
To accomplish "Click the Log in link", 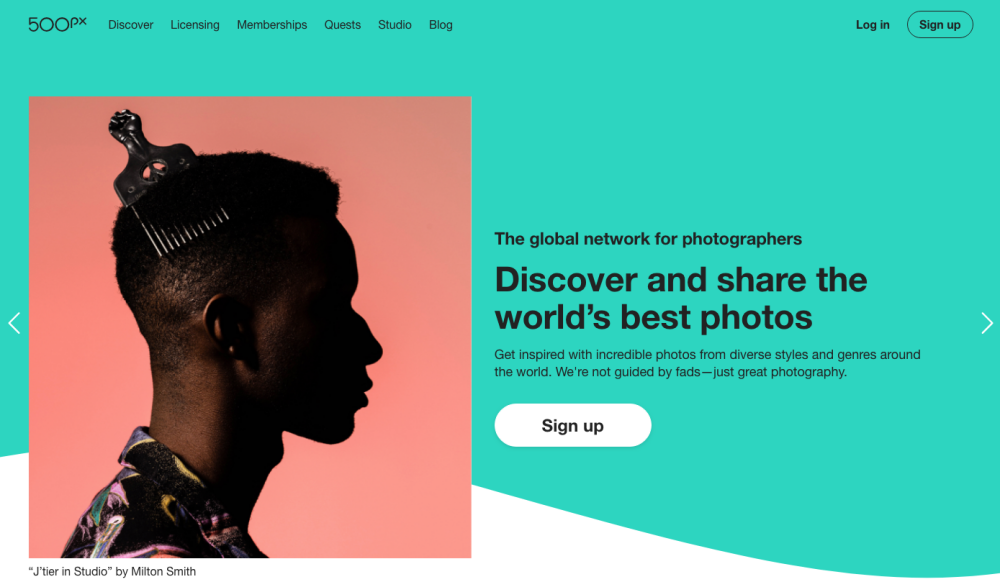I will (872, 25).
